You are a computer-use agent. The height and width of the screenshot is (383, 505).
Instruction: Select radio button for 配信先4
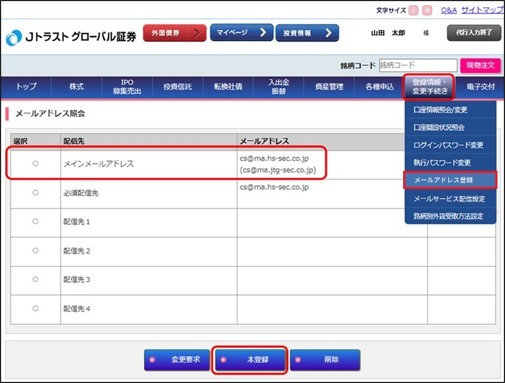[35, 309]
